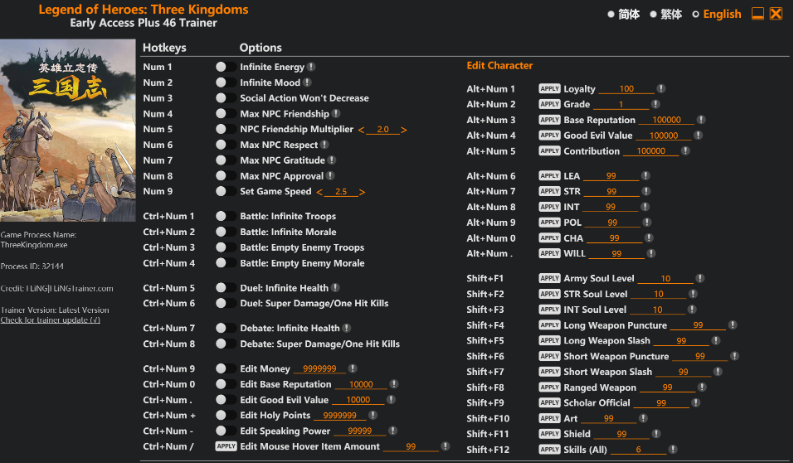793x463 pixels.
Task: Click info icon next to Contribution value
Action: click(x=685, y=151)
